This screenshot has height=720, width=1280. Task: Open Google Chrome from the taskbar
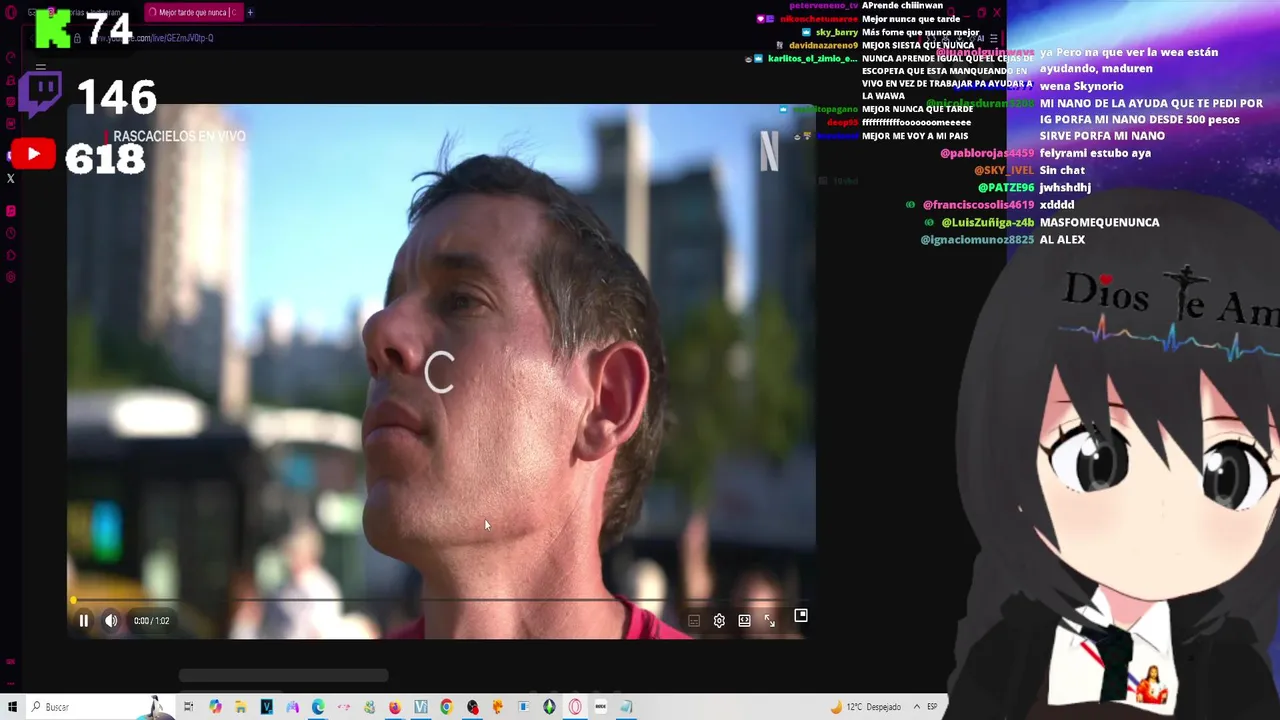click(446, 707)
